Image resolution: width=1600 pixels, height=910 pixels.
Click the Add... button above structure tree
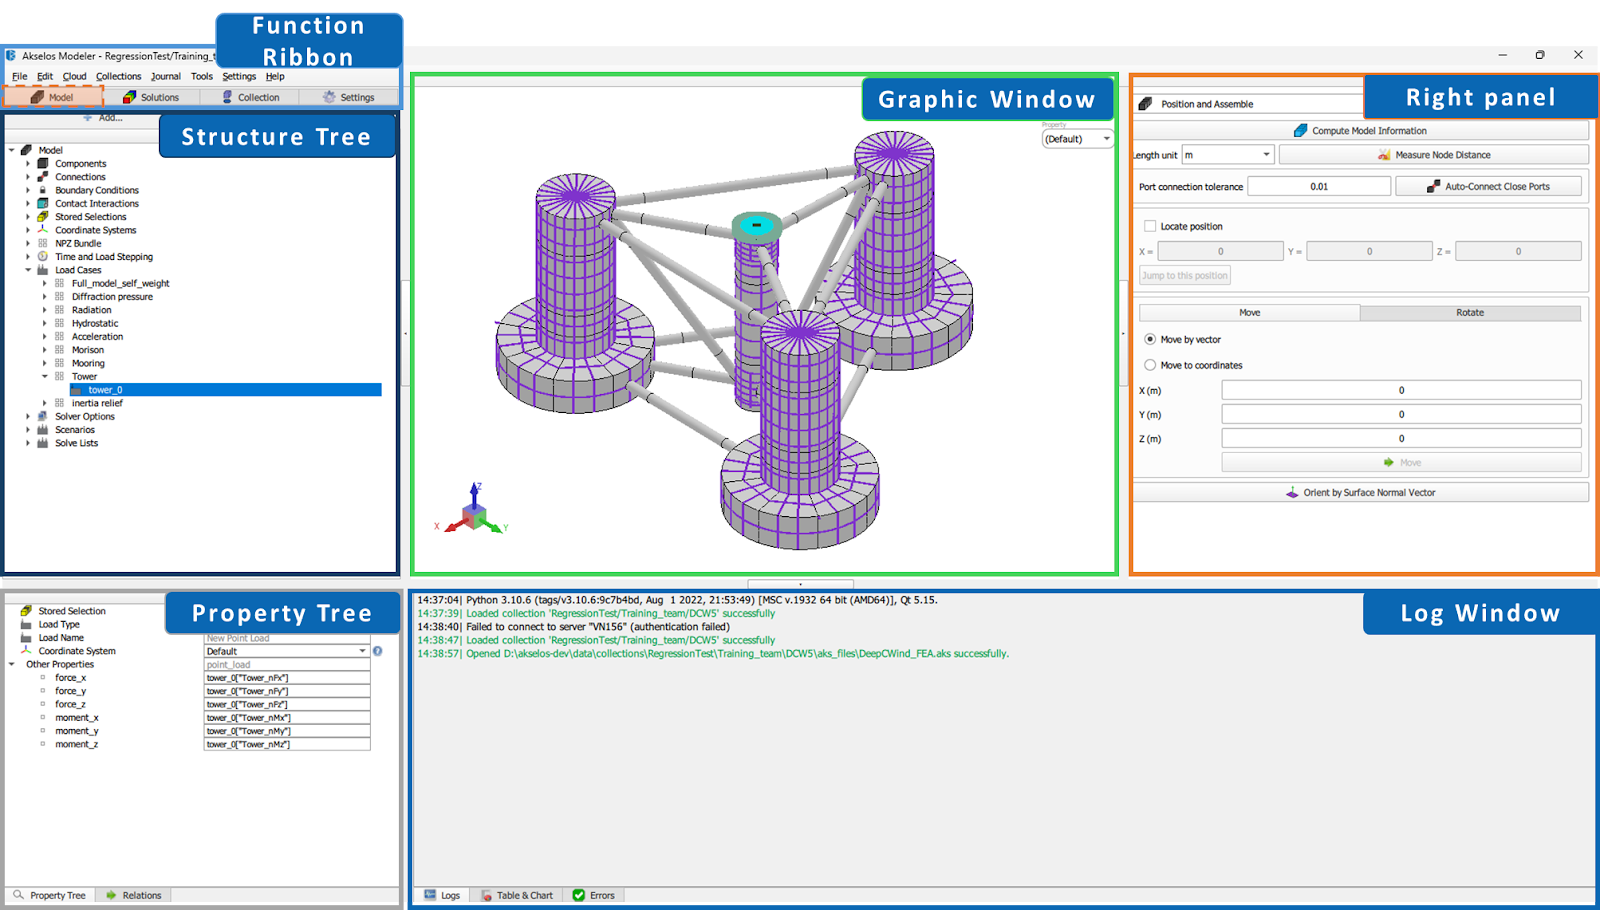(103, 118)
